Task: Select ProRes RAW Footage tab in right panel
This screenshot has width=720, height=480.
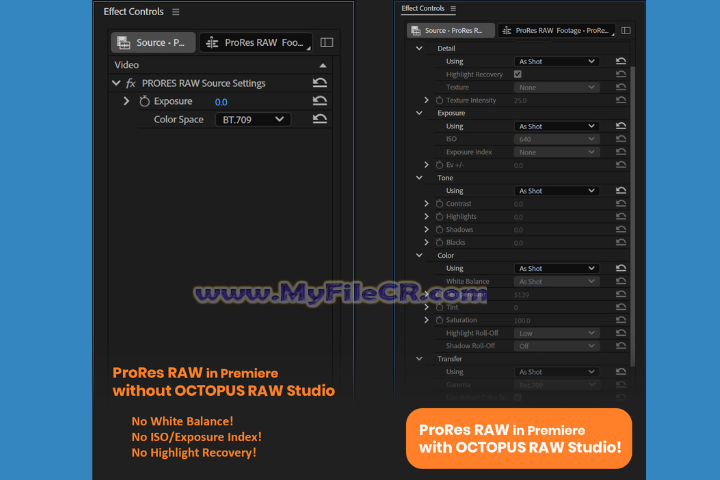Action: coord(557,30)
